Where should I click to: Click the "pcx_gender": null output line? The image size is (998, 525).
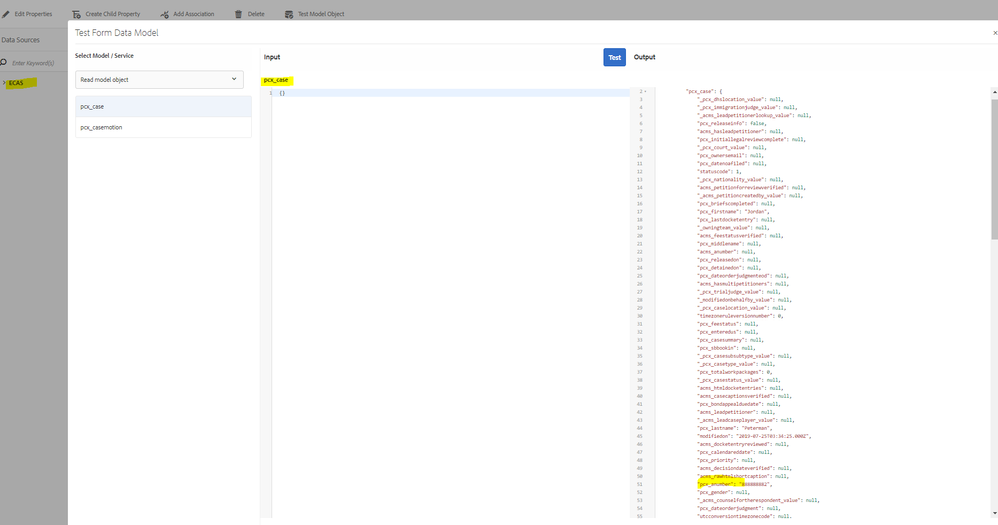(x=724, y=493)
